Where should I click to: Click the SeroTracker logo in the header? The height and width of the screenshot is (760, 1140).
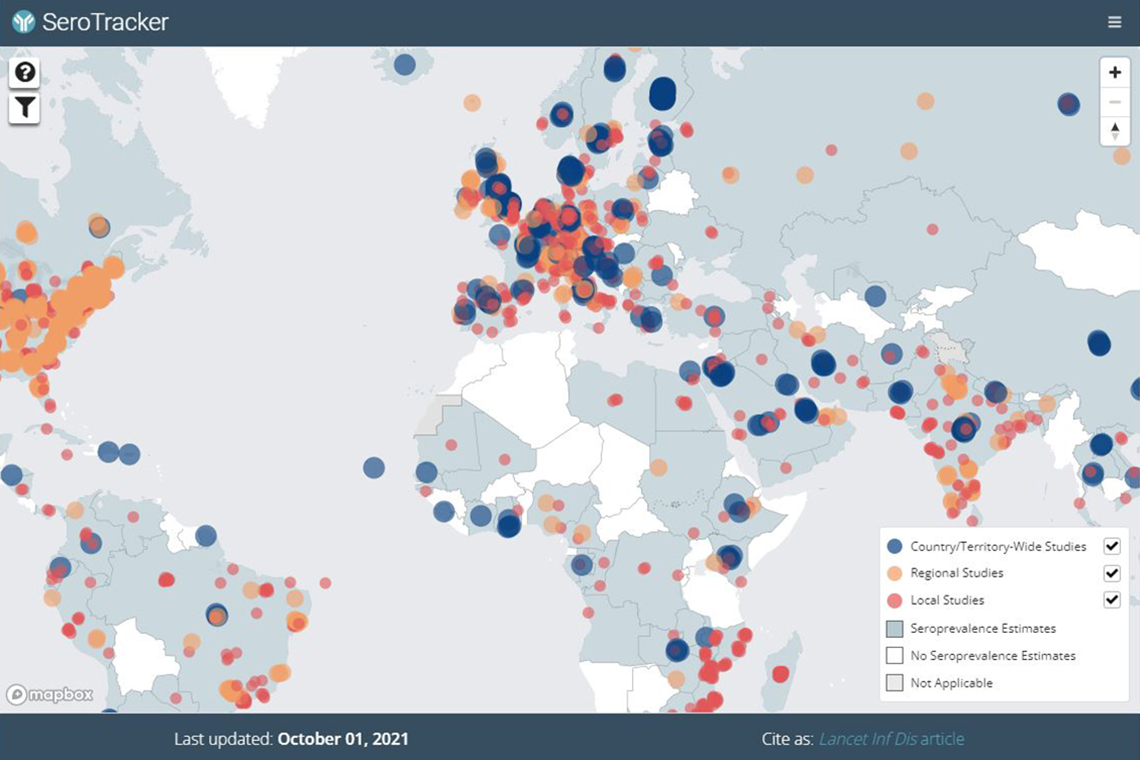point(90,20)
